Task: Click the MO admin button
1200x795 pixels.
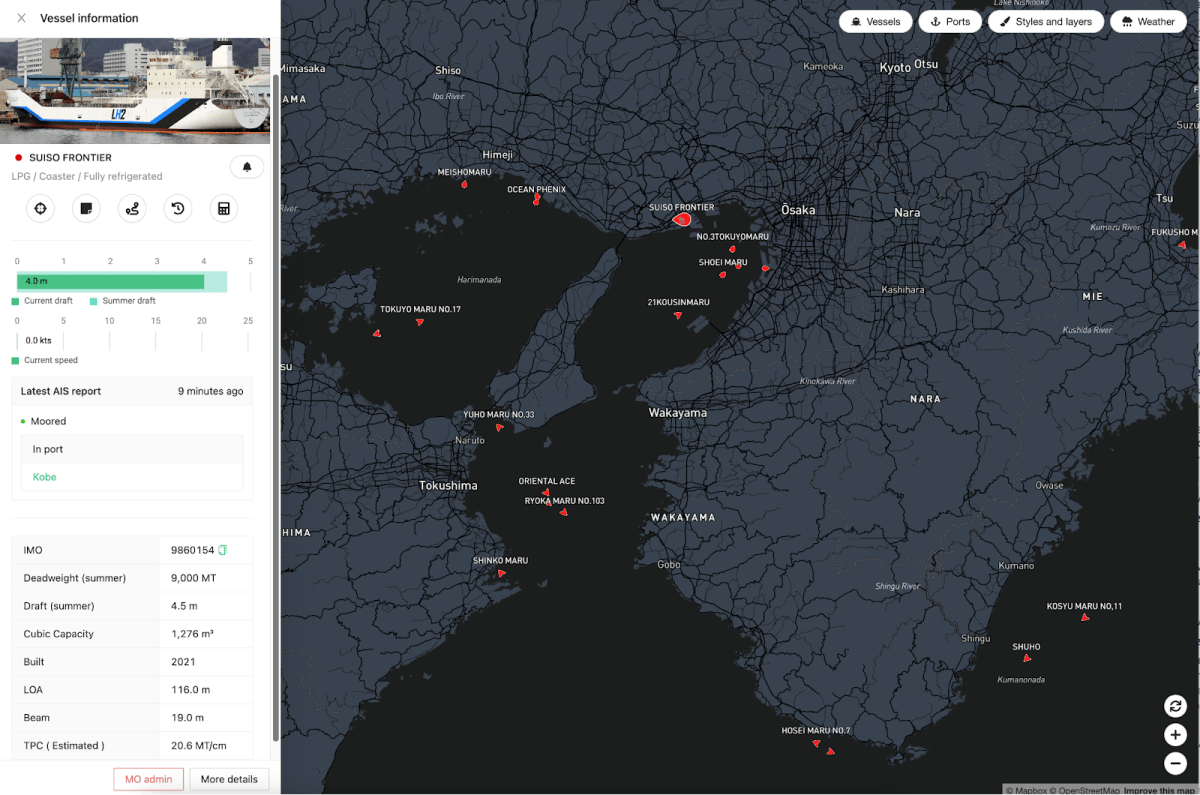Action: tap(148, 779)
